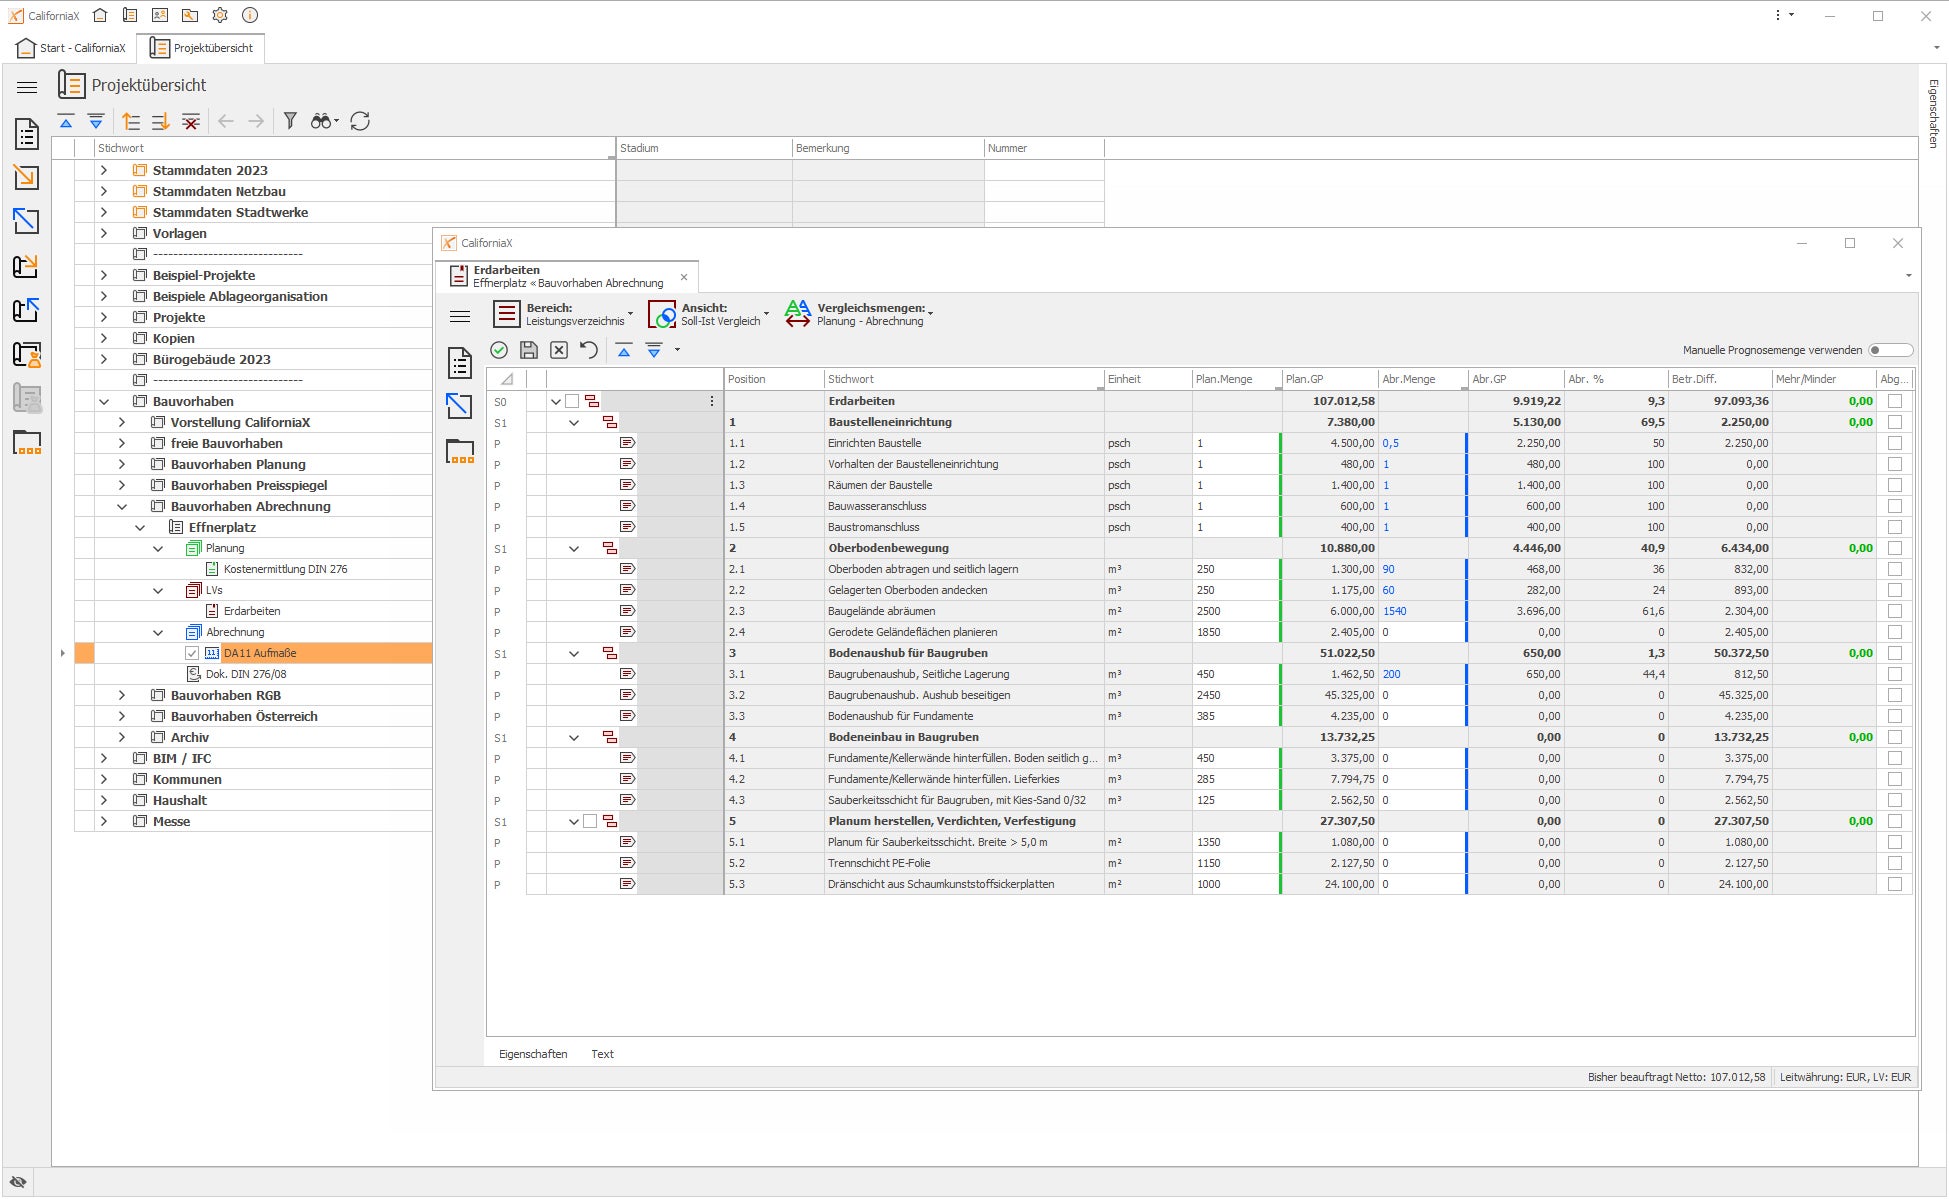The image size is (1949, 1199).
Task: Click the save disk icon in Erdarbeiten toolbar
Action: (x=529, y=350)
